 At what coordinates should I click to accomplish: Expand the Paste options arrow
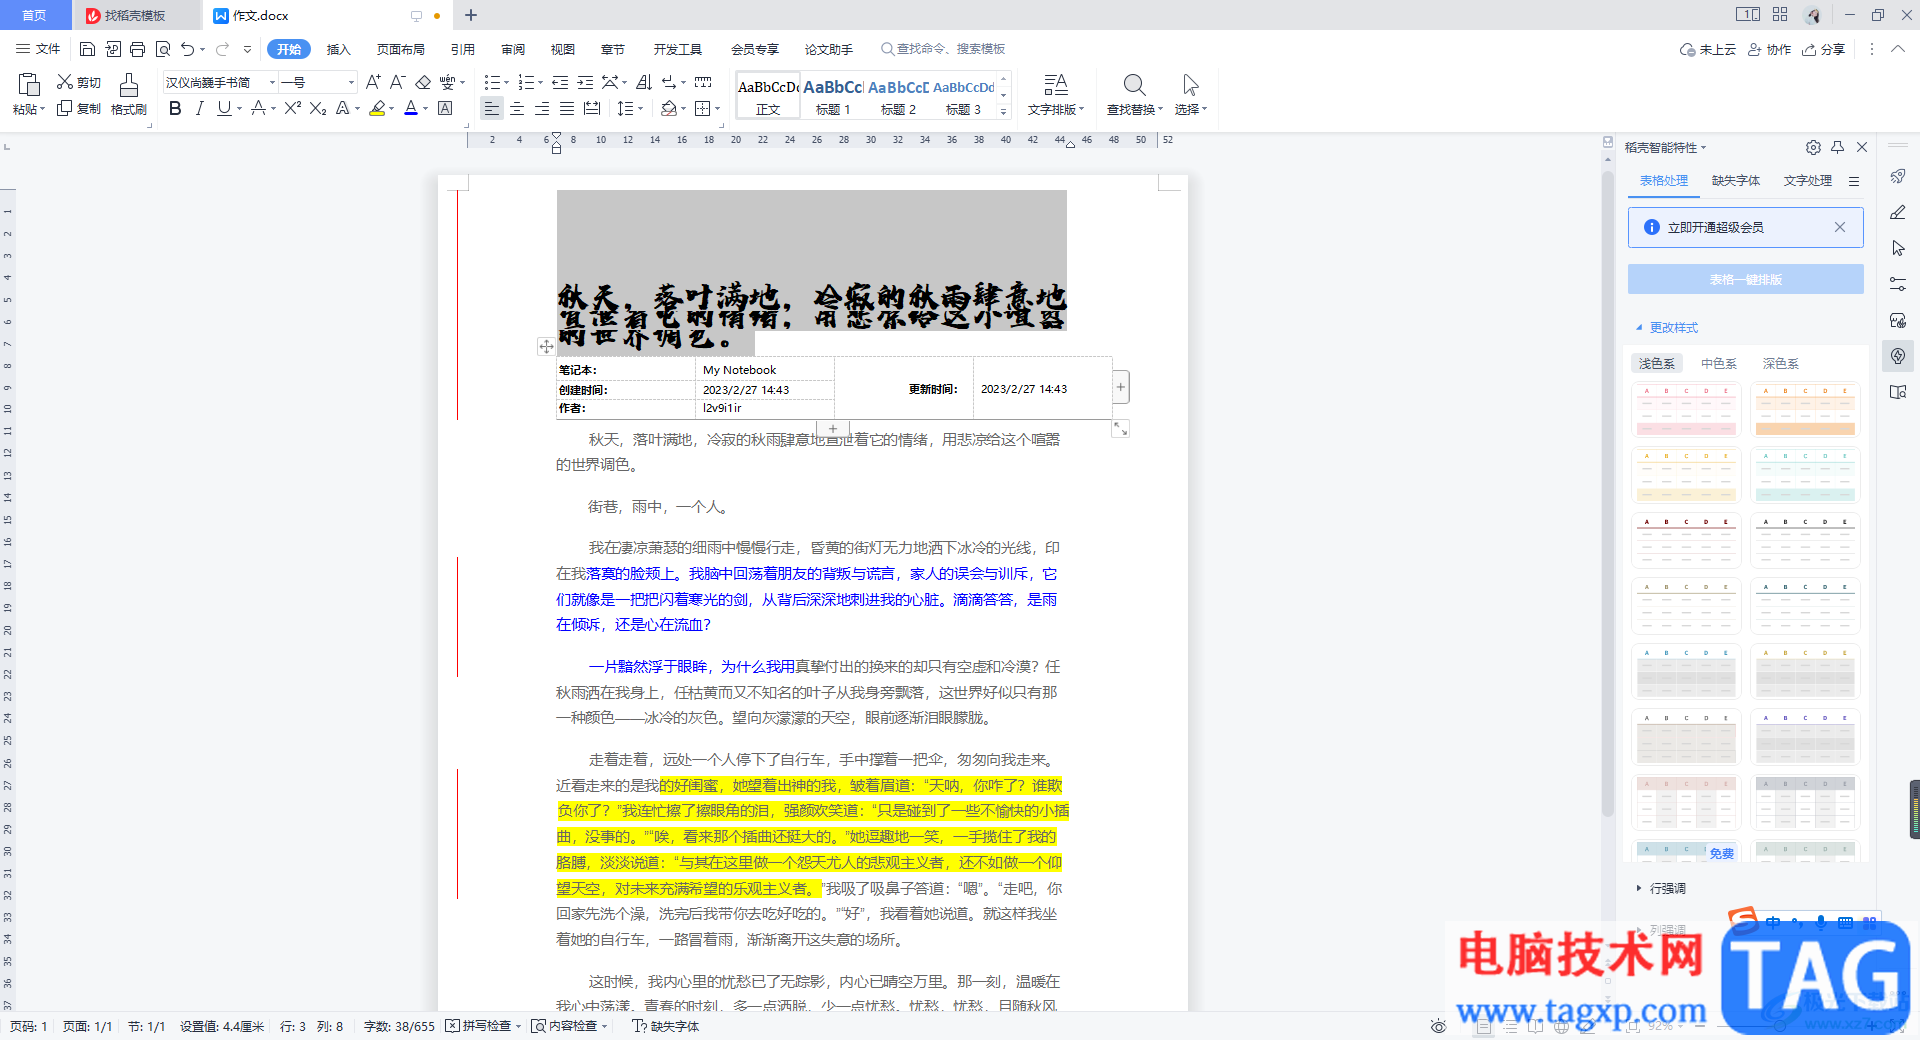(42, 109)
